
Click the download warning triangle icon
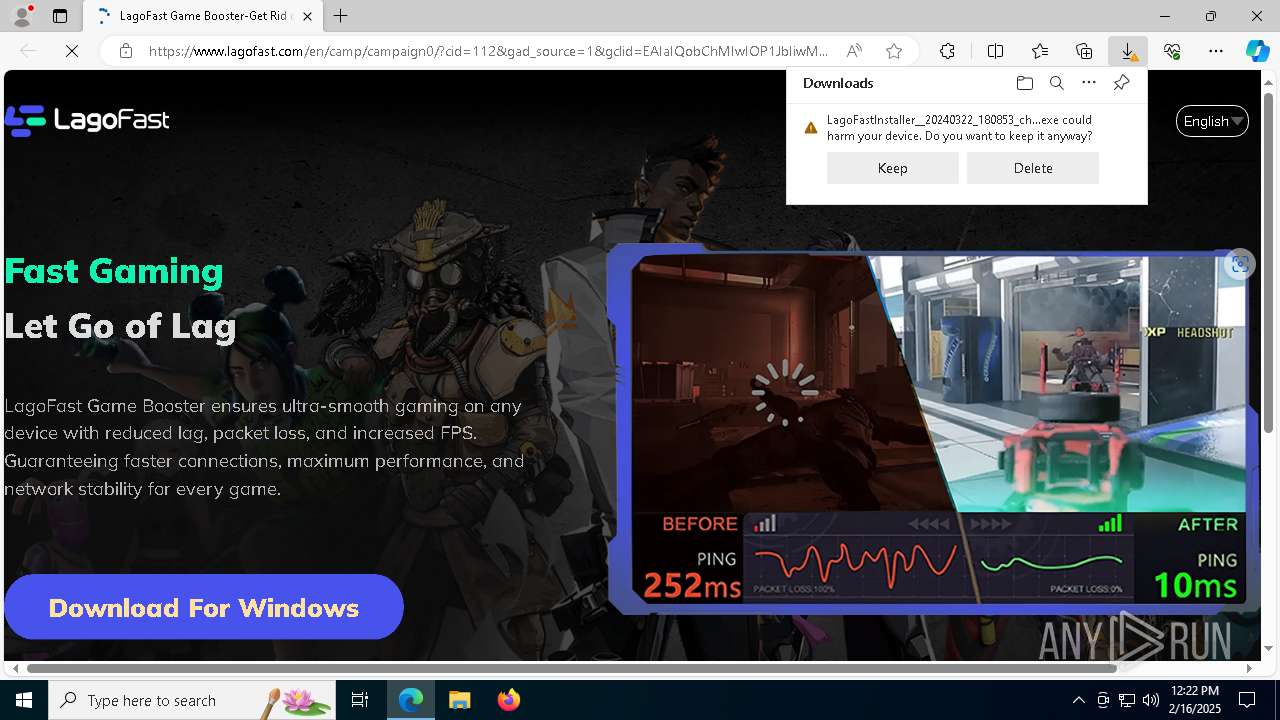811,128
